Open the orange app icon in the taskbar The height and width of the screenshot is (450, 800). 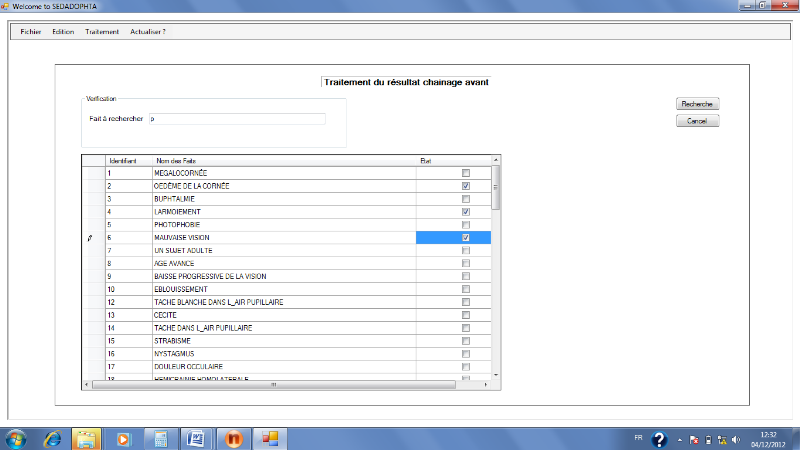[x=234, y=439]
